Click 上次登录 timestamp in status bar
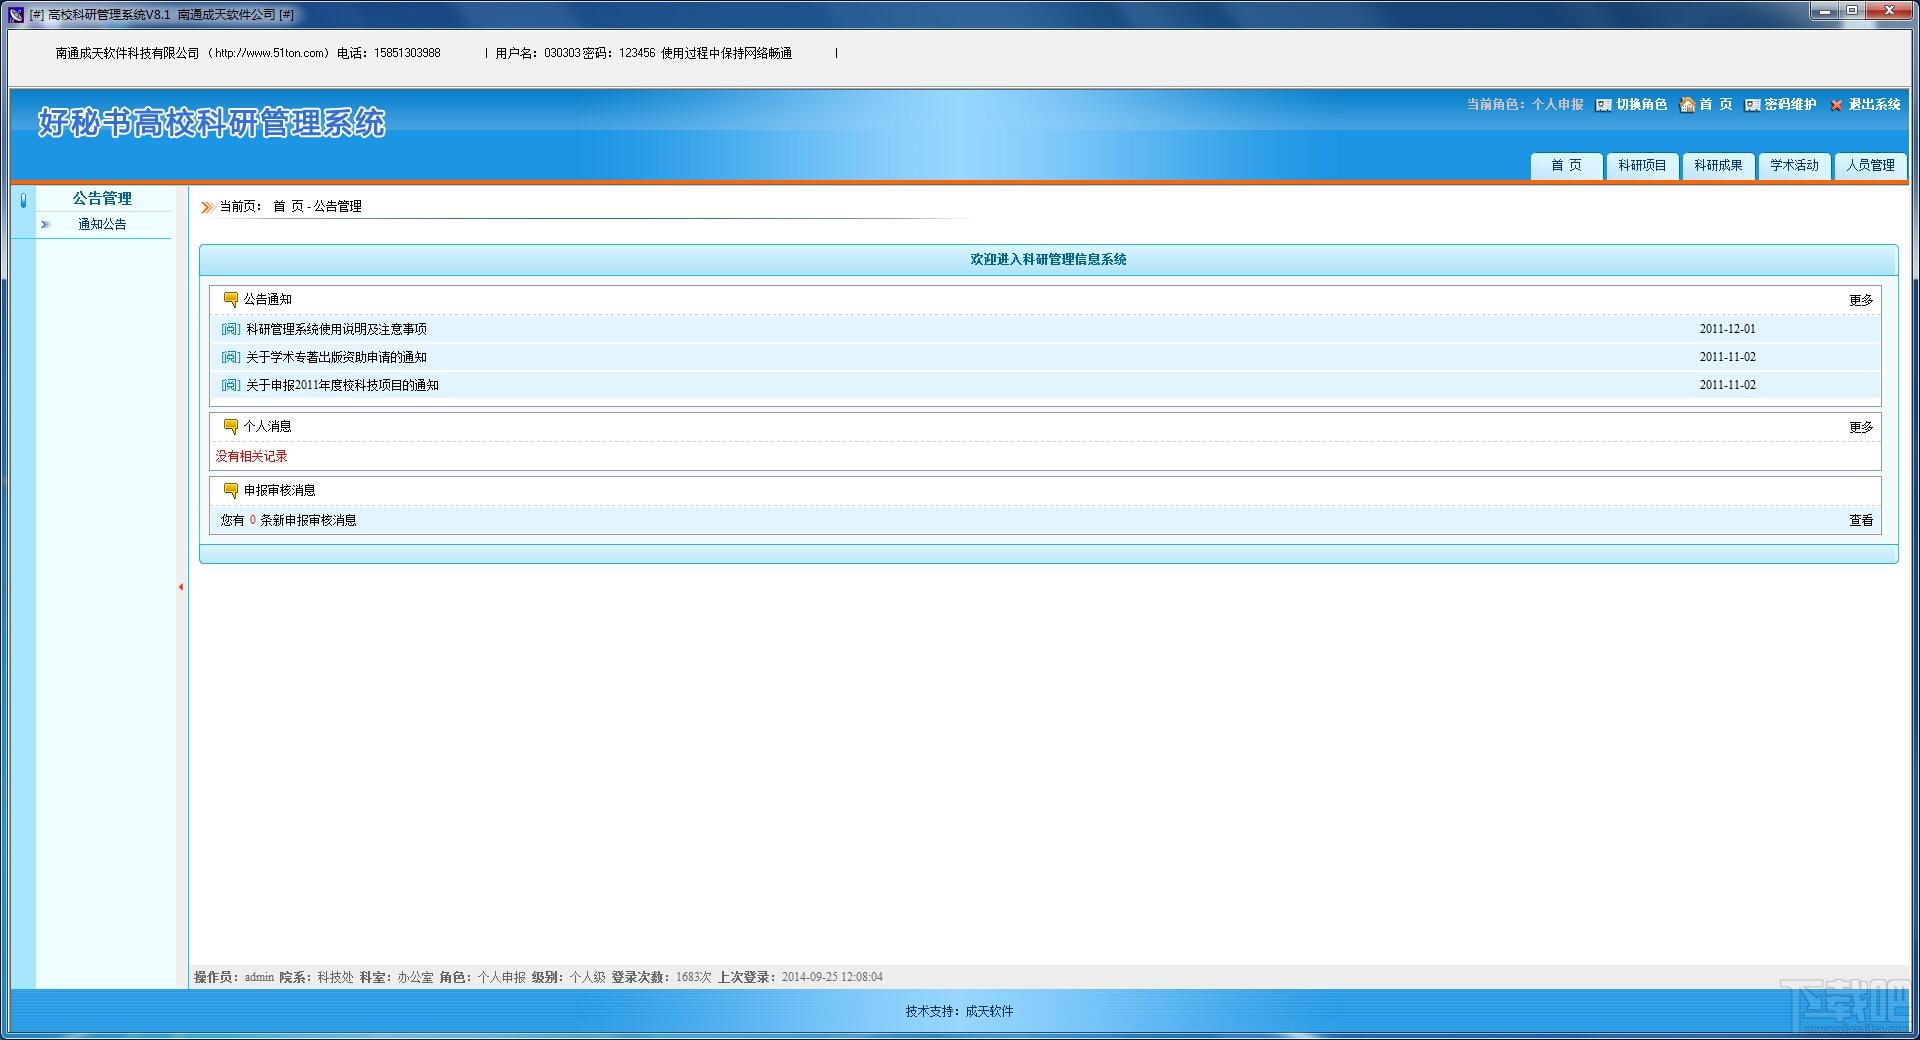 [x=800, y=977]
